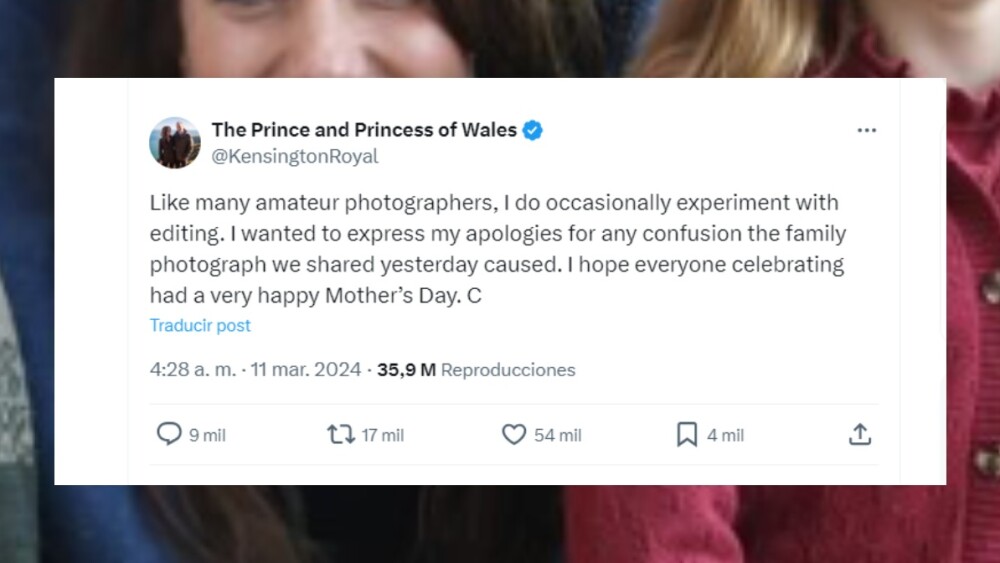Click the "54 mil" likes count

[x=557, y=435]
